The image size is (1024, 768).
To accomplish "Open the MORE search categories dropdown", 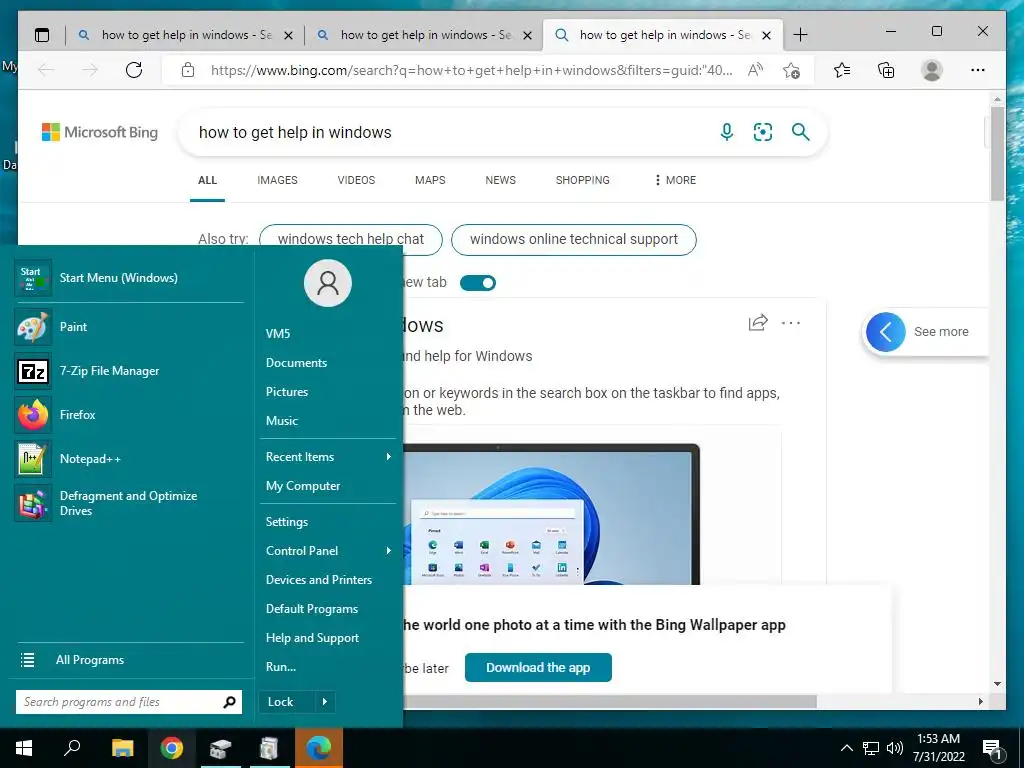I will pyautogui.click(x=675, y=180).
